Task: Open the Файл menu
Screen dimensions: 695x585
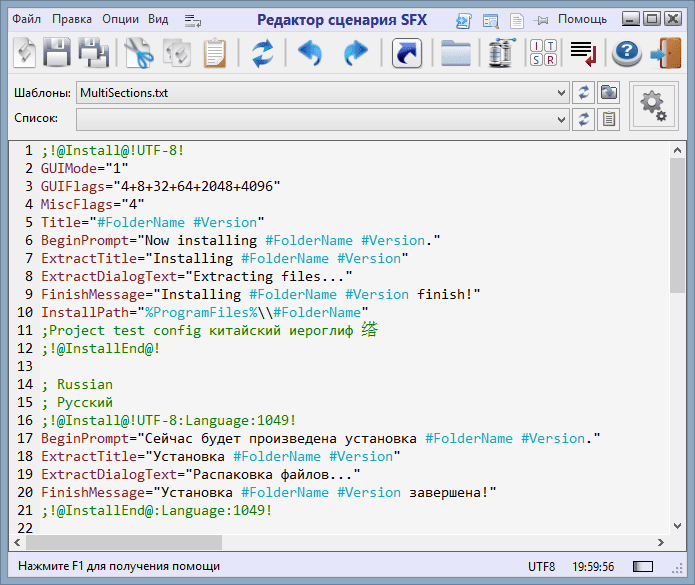Action: [x=27, y=19]
